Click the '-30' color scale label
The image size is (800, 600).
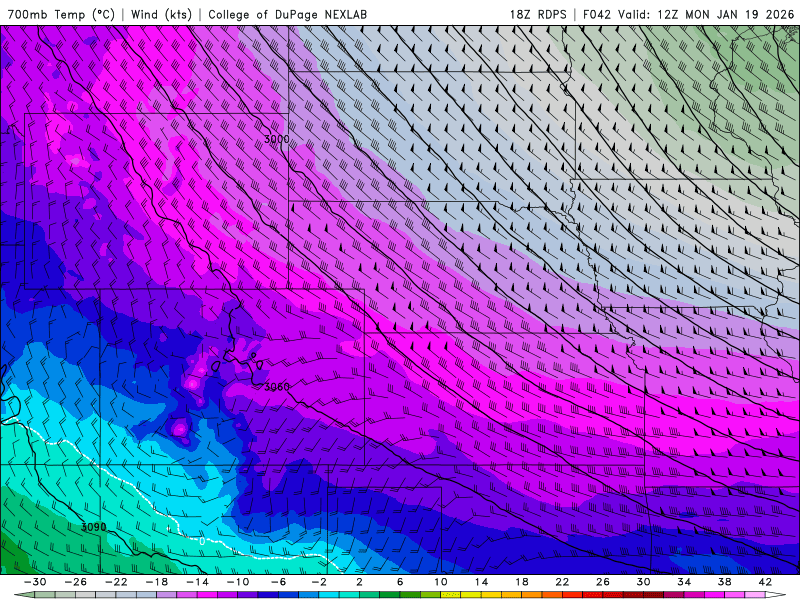[35, 582]
